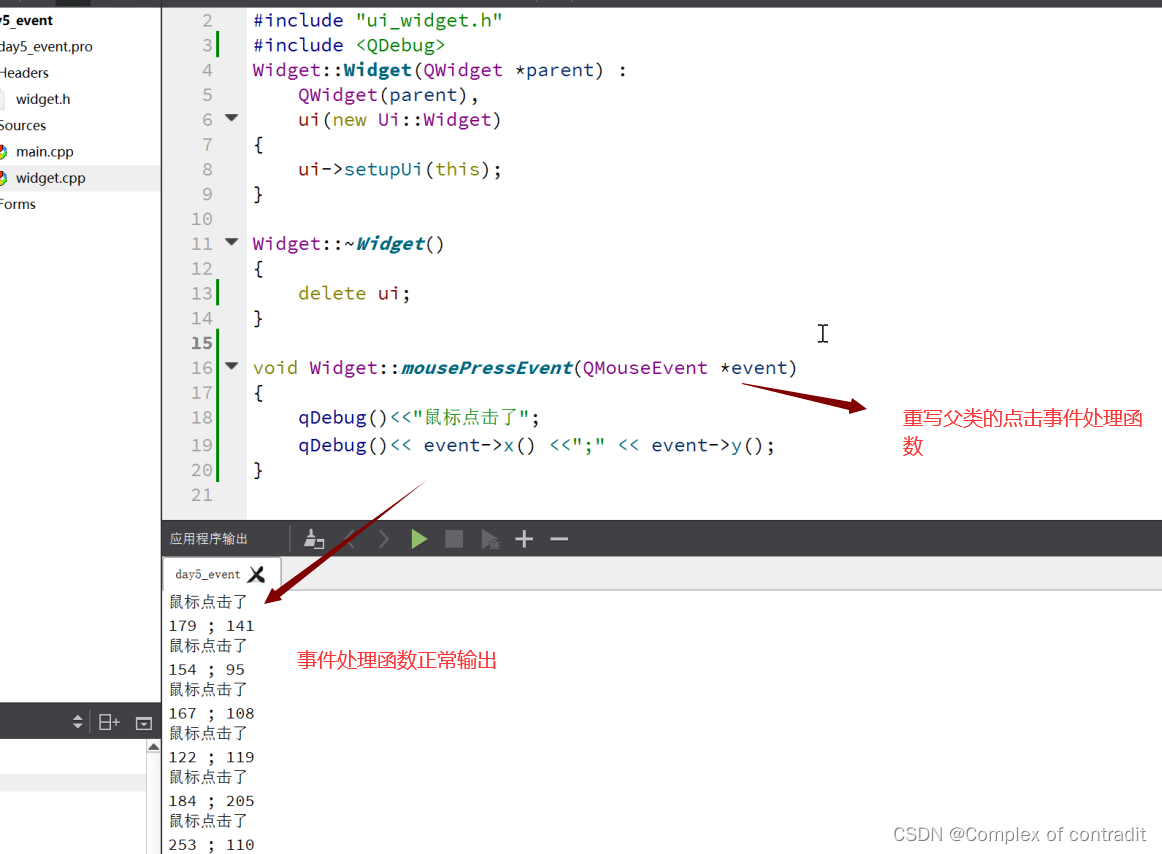Expand the Headers folder
The height and width of the screenshot is (854, 1162).
point(24,73)
